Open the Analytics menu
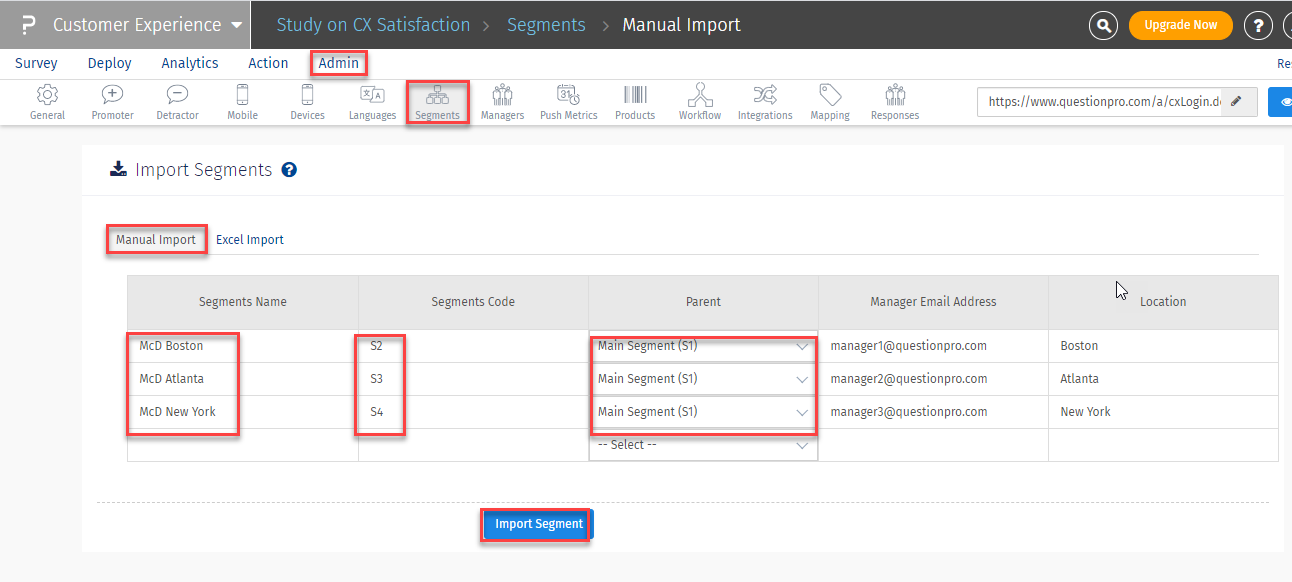This screenshot has width=1292, height=582. pyautogui.click(x=190, y=63)
